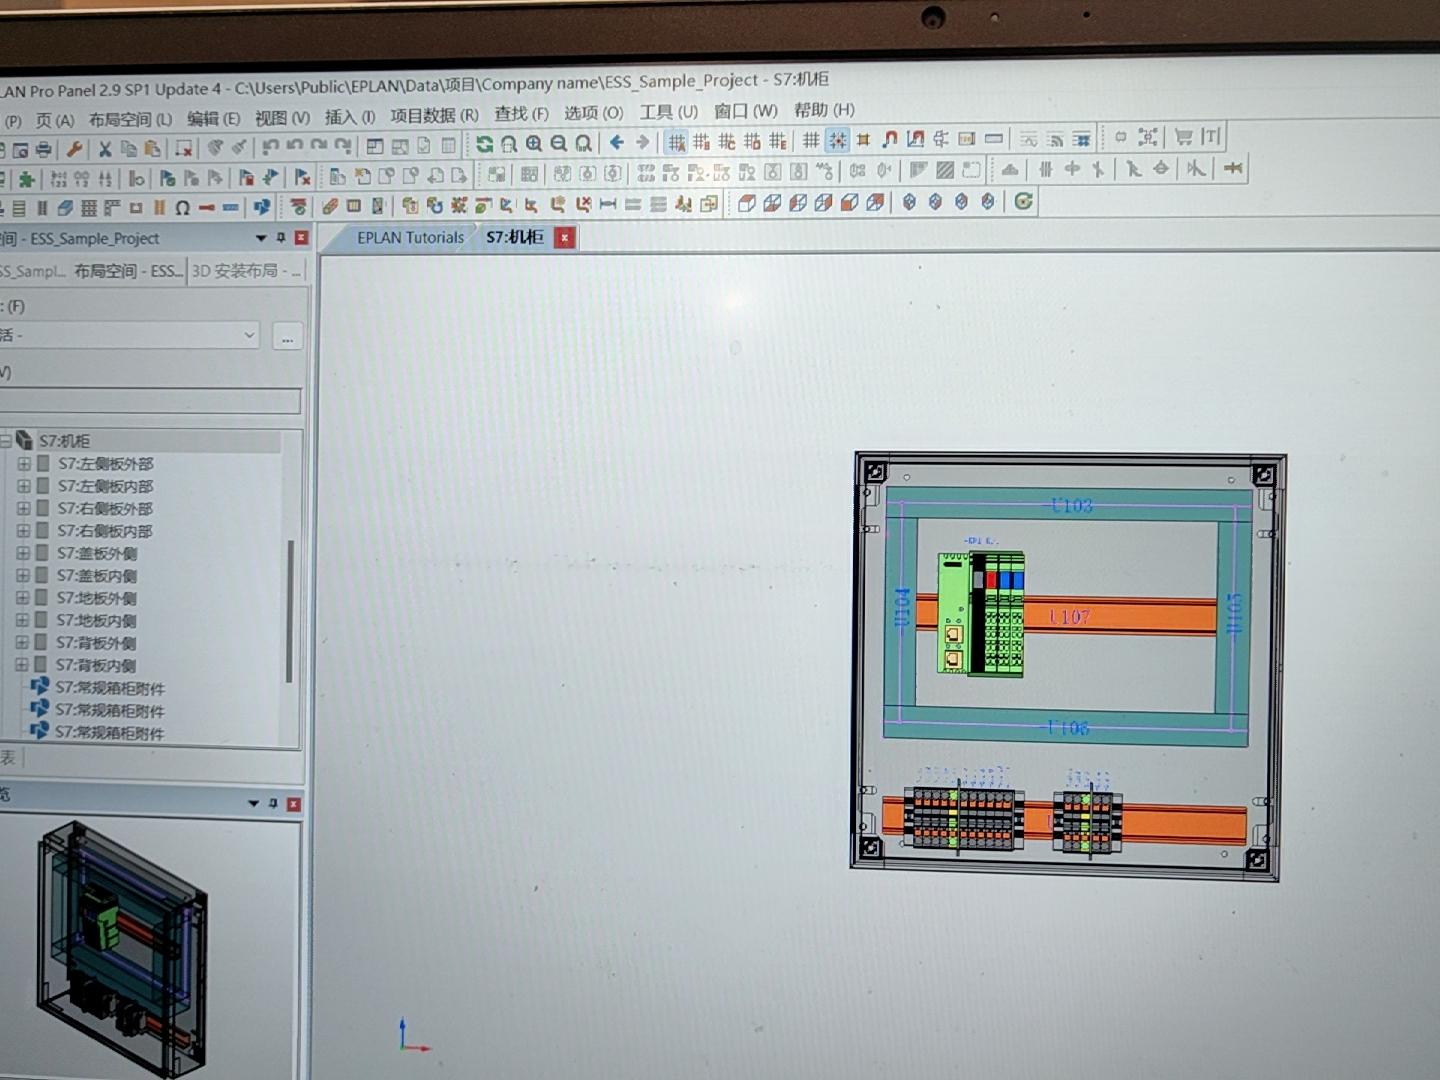The image size is (1440, 1080).
Task: Click the blue back arrow icon
Action: tap(617, 143)
